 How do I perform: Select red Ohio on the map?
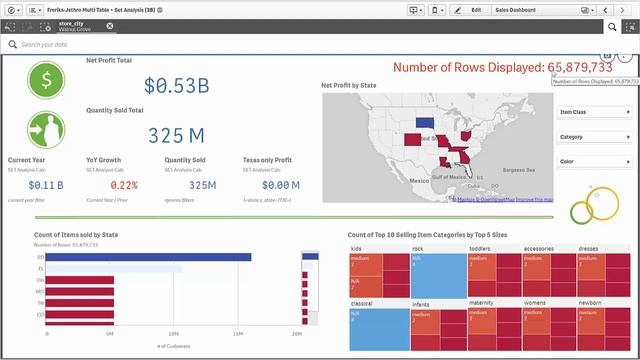click(x=466, y=136)
